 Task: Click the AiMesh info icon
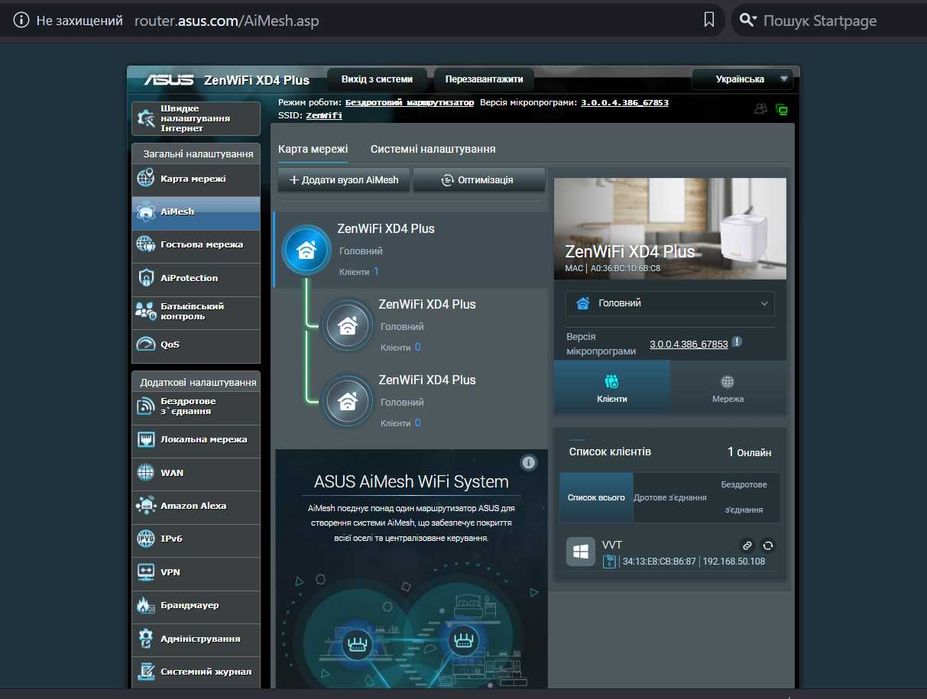click(529, 462)
